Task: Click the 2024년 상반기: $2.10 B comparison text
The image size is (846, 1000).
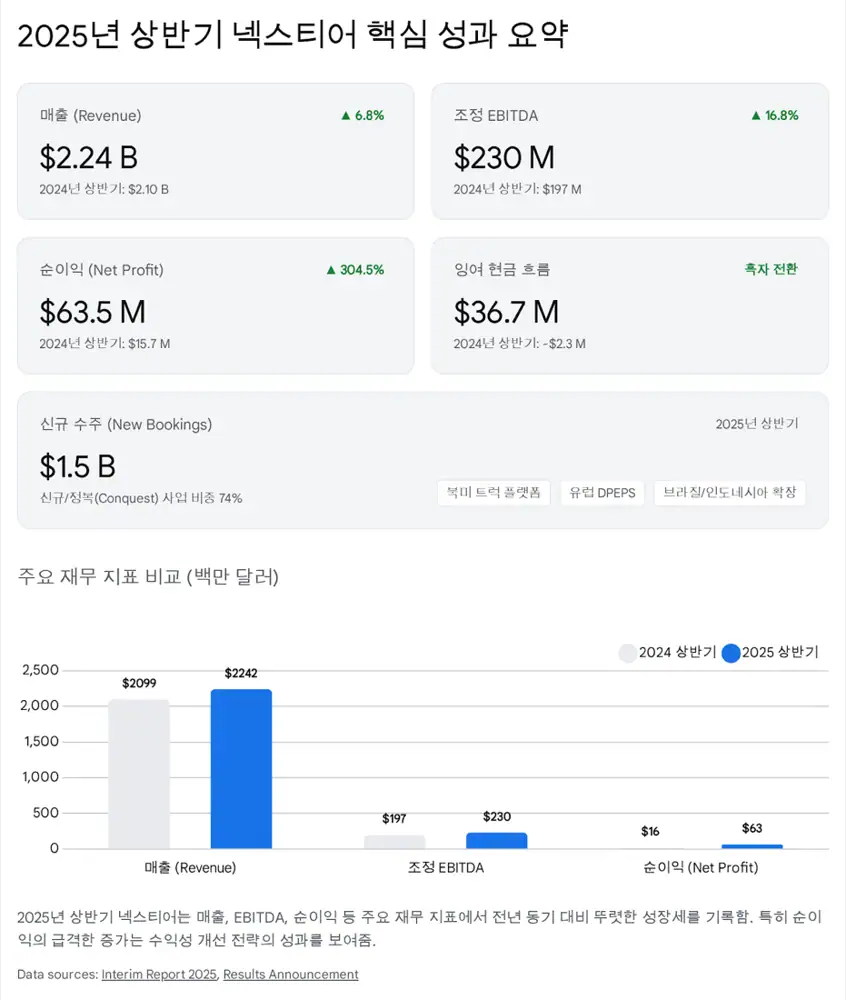Action: tap(104, 189)
